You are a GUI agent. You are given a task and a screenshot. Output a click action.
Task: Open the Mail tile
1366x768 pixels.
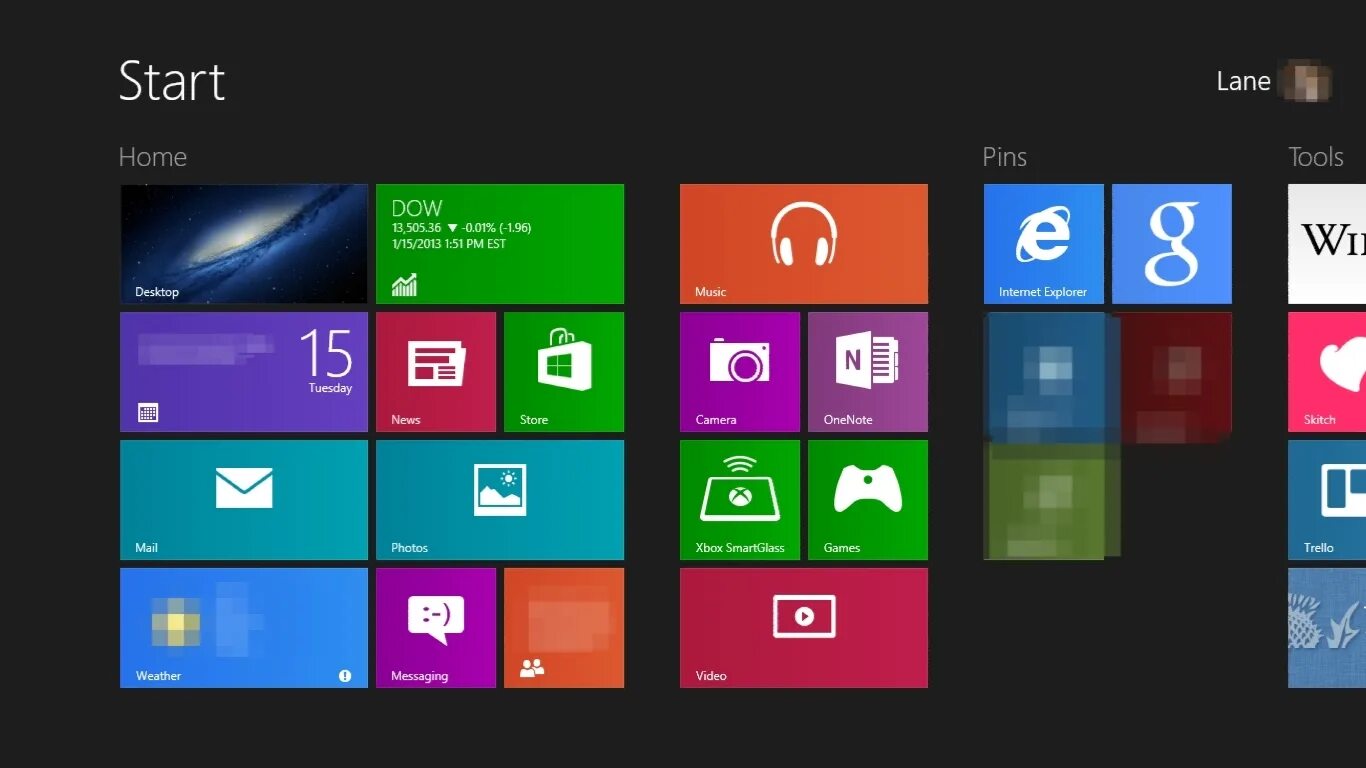[x=244, y=500]
